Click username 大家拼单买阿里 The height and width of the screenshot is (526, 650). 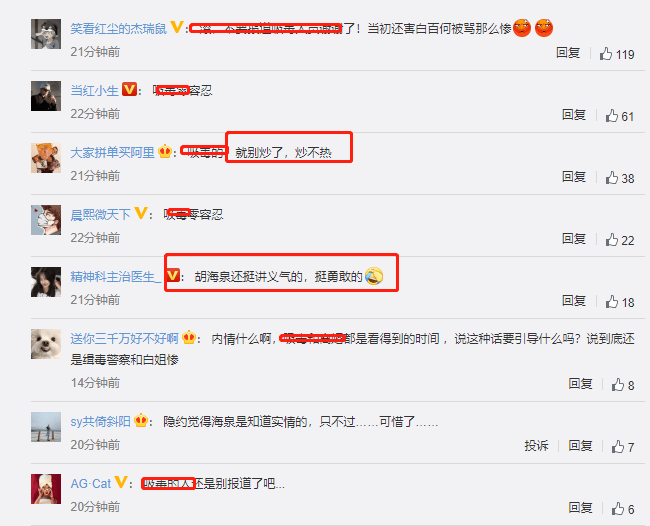point(112,153)
